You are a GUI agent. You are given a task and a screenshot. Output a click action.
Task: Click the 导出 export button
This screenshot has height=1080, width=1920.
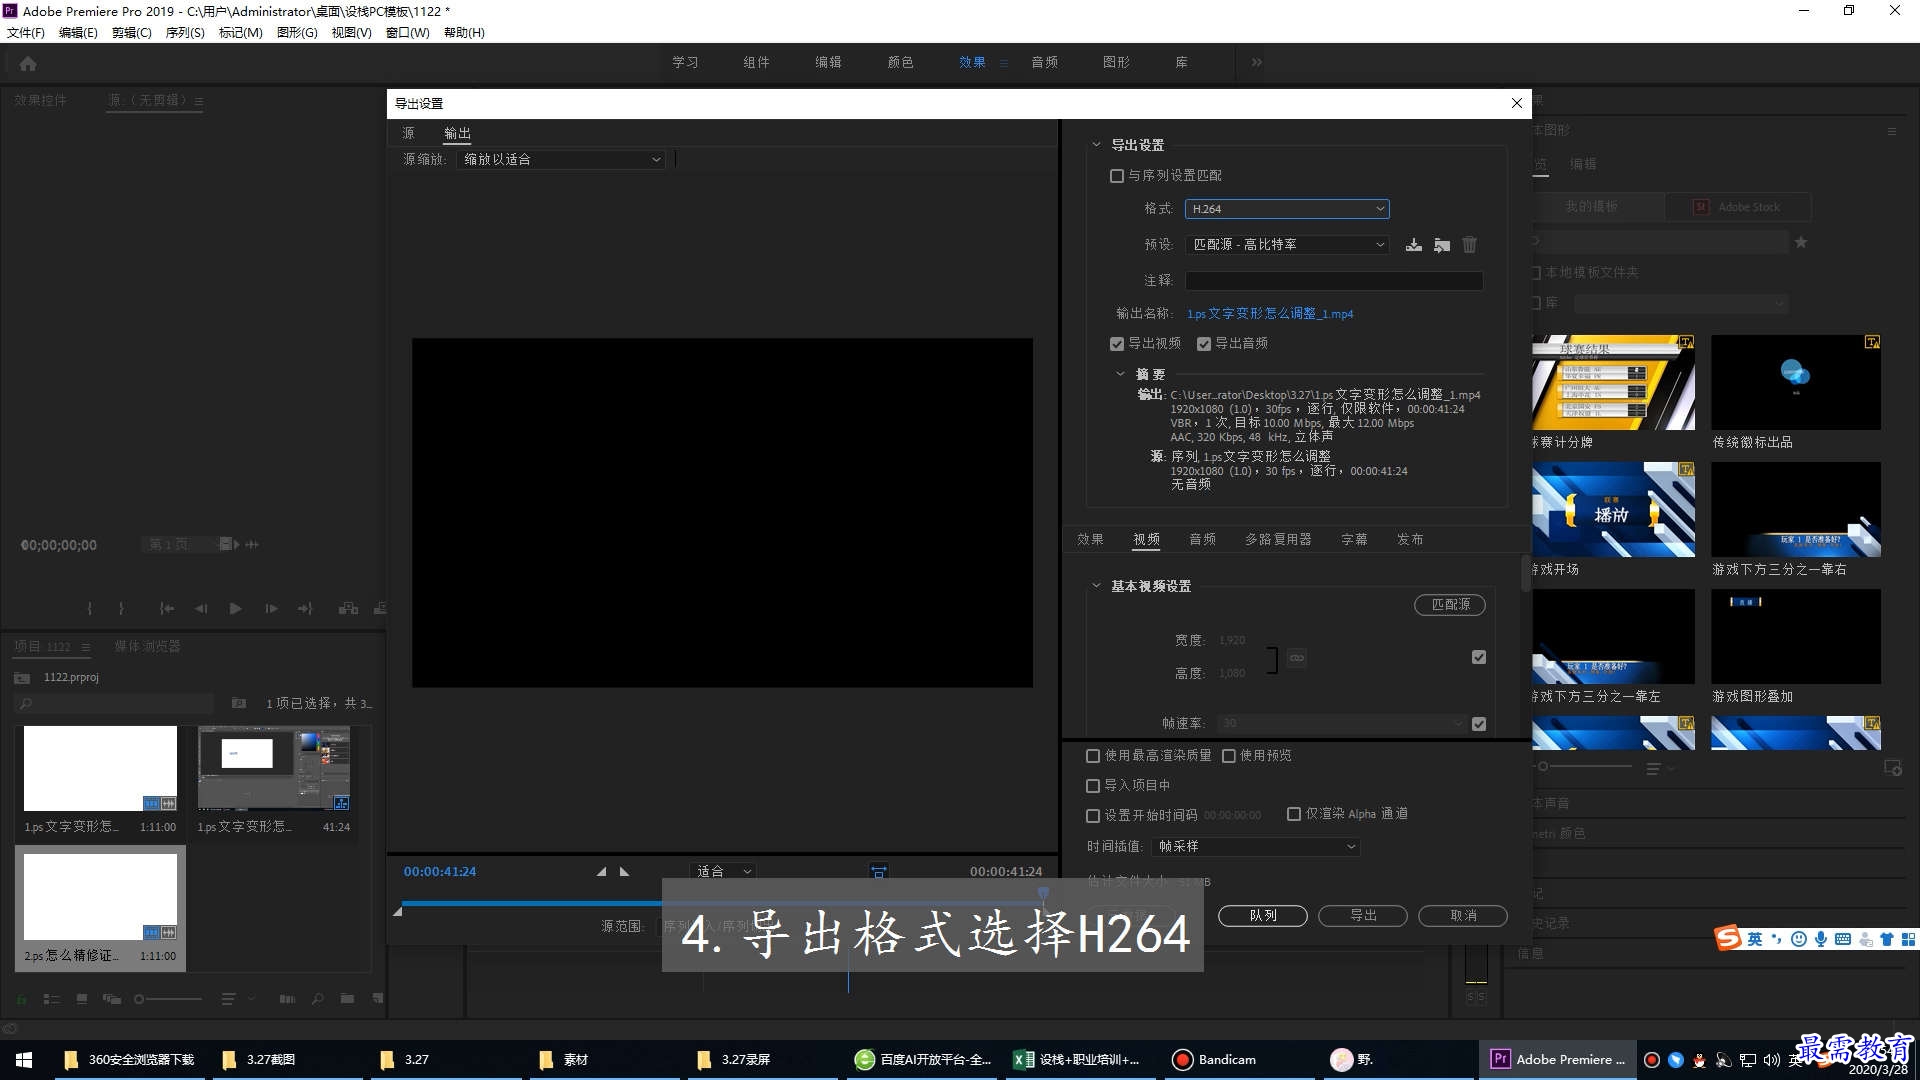click(1363, 916)
